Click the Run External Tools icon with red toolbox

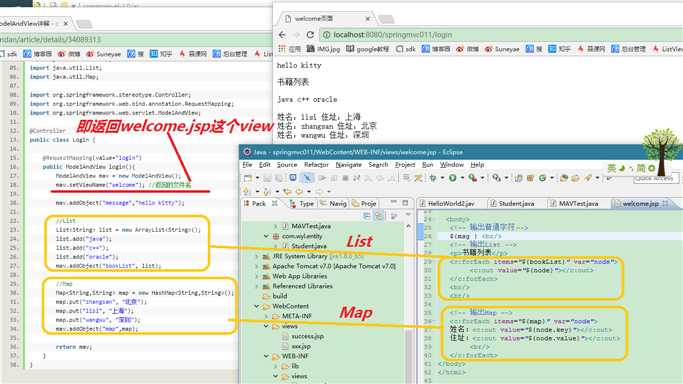click(x=473, y=178)
